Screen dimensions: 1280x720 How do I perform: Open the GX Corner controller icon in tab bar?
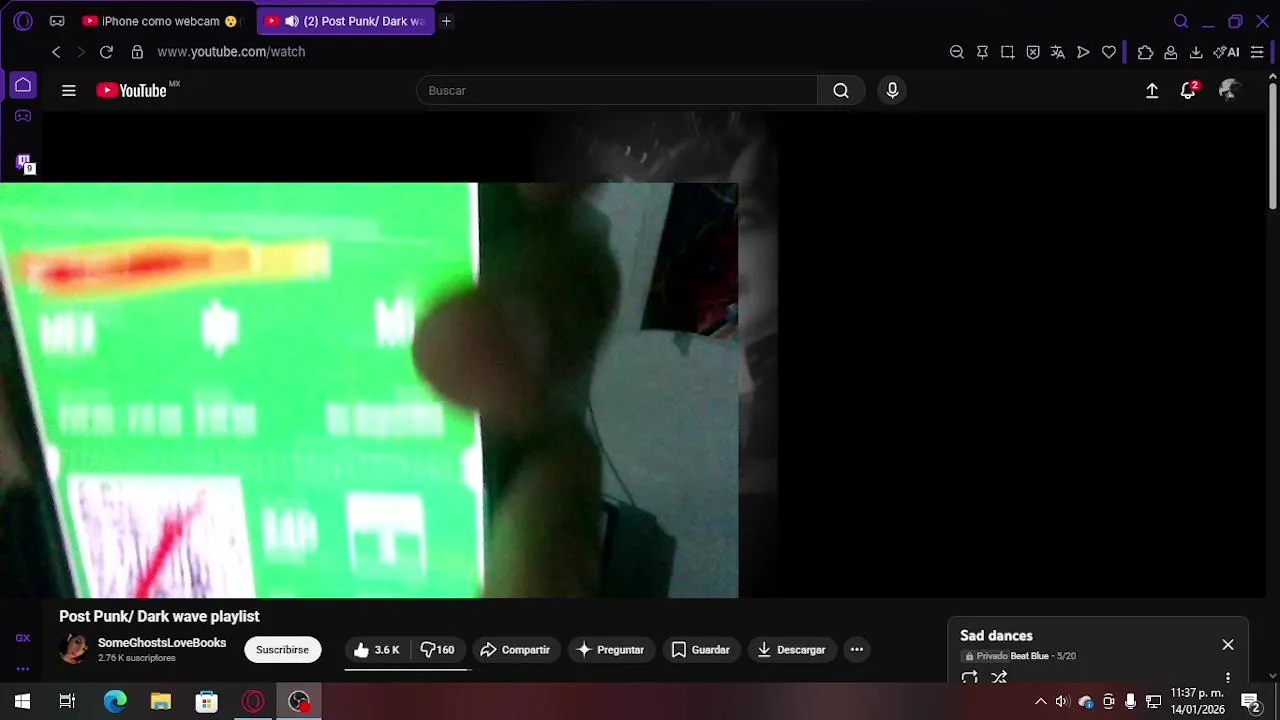click(57, 21)
